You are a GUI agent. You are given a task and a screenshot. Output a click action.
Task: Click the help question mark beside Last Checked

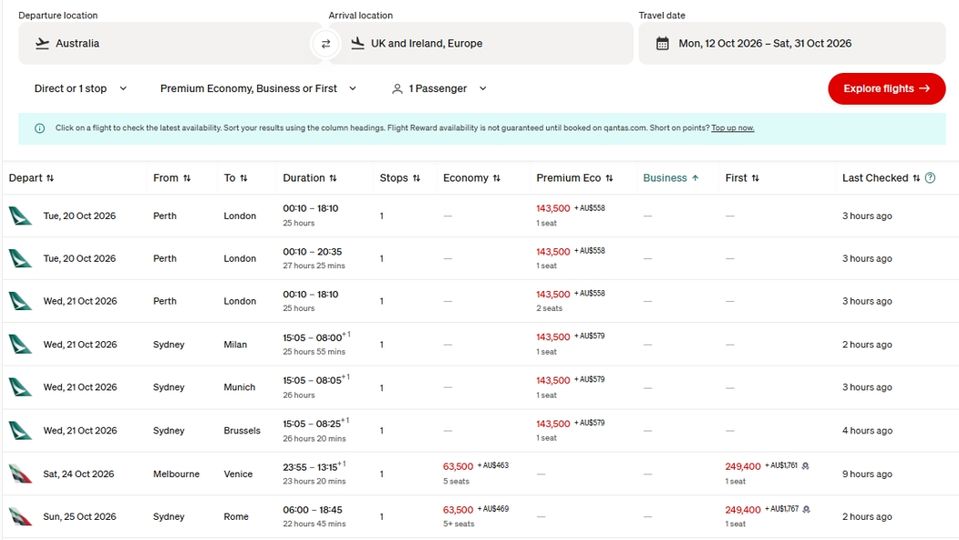(x=930, y=178)
